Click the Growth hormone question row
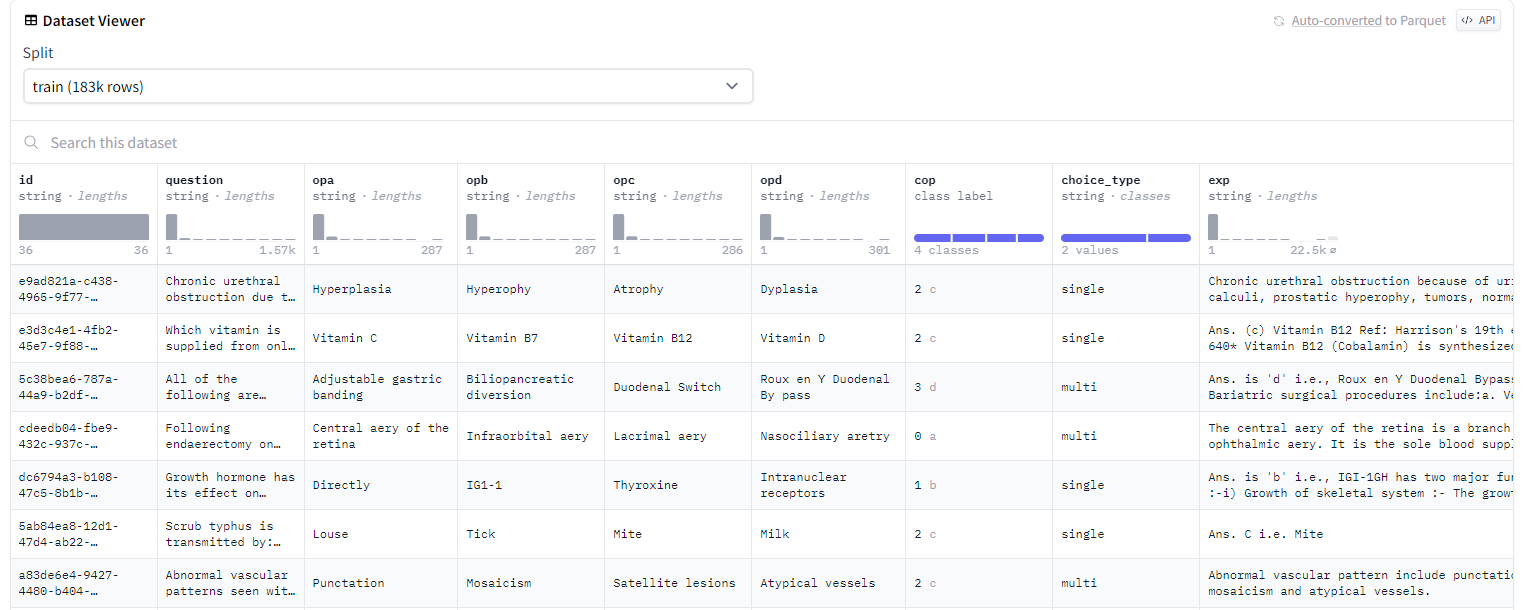The width and height of the screenshot is (1526, 610). (230, 485)
